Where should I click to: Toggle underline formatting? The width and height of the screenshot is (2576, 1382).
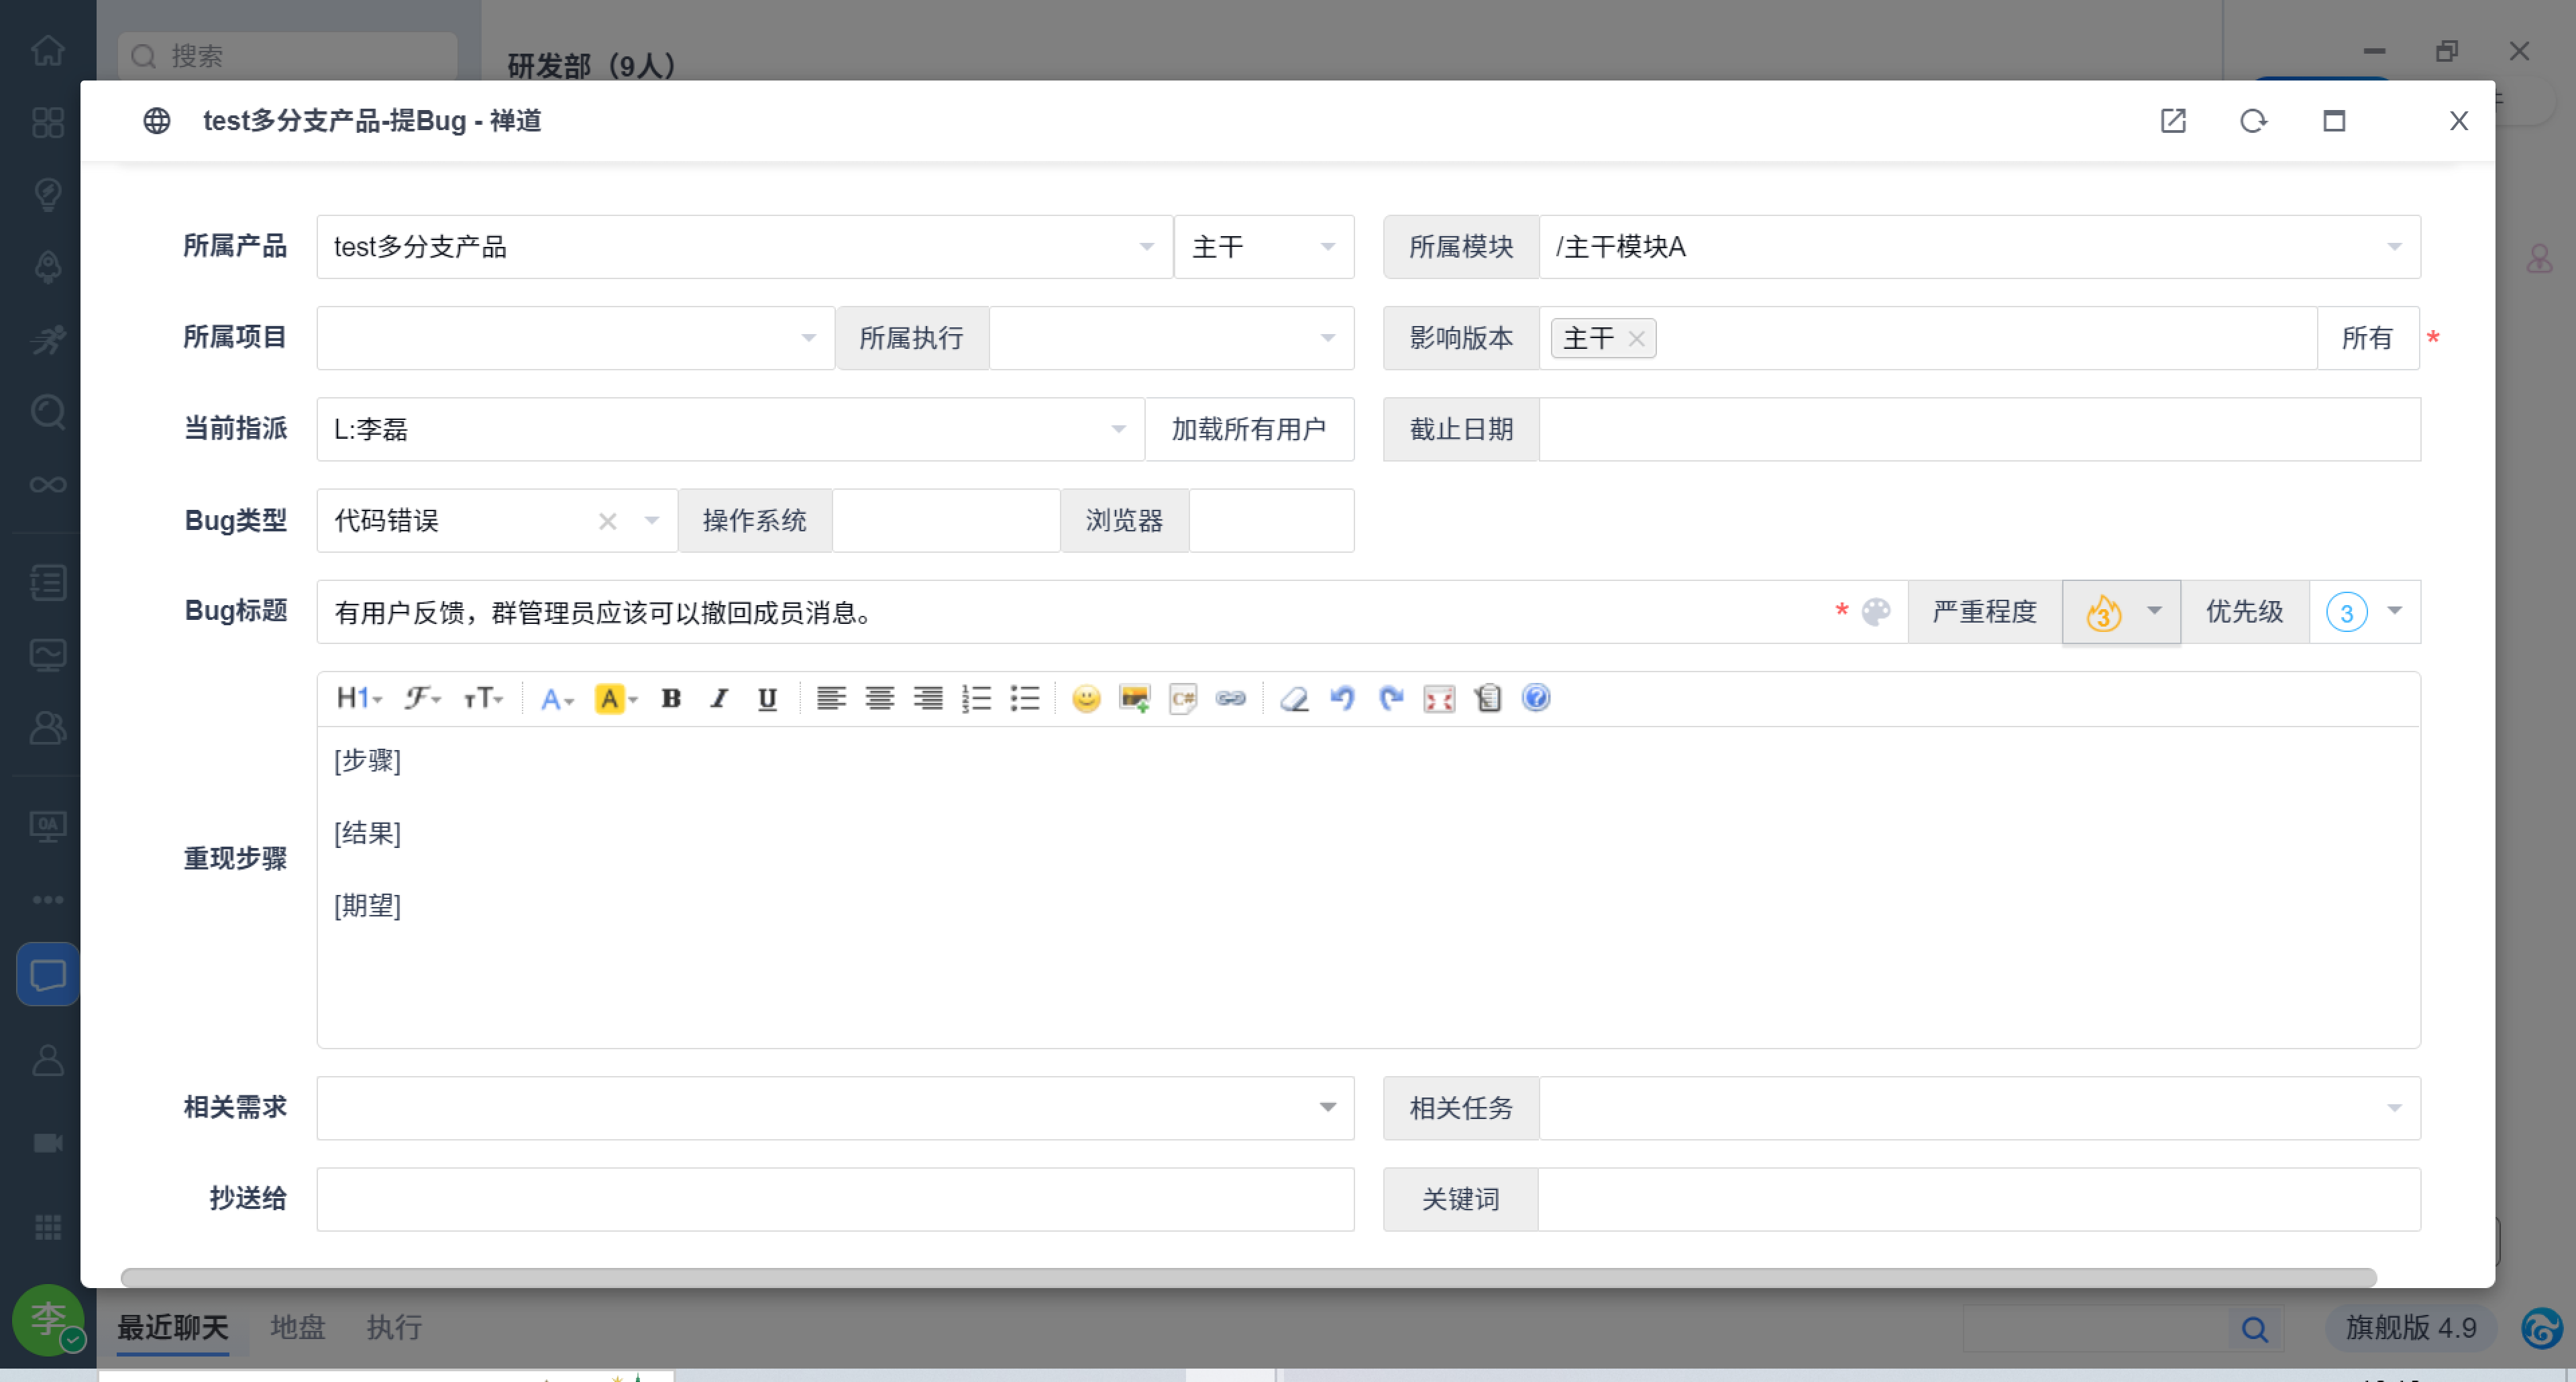[x=767, y=698]
